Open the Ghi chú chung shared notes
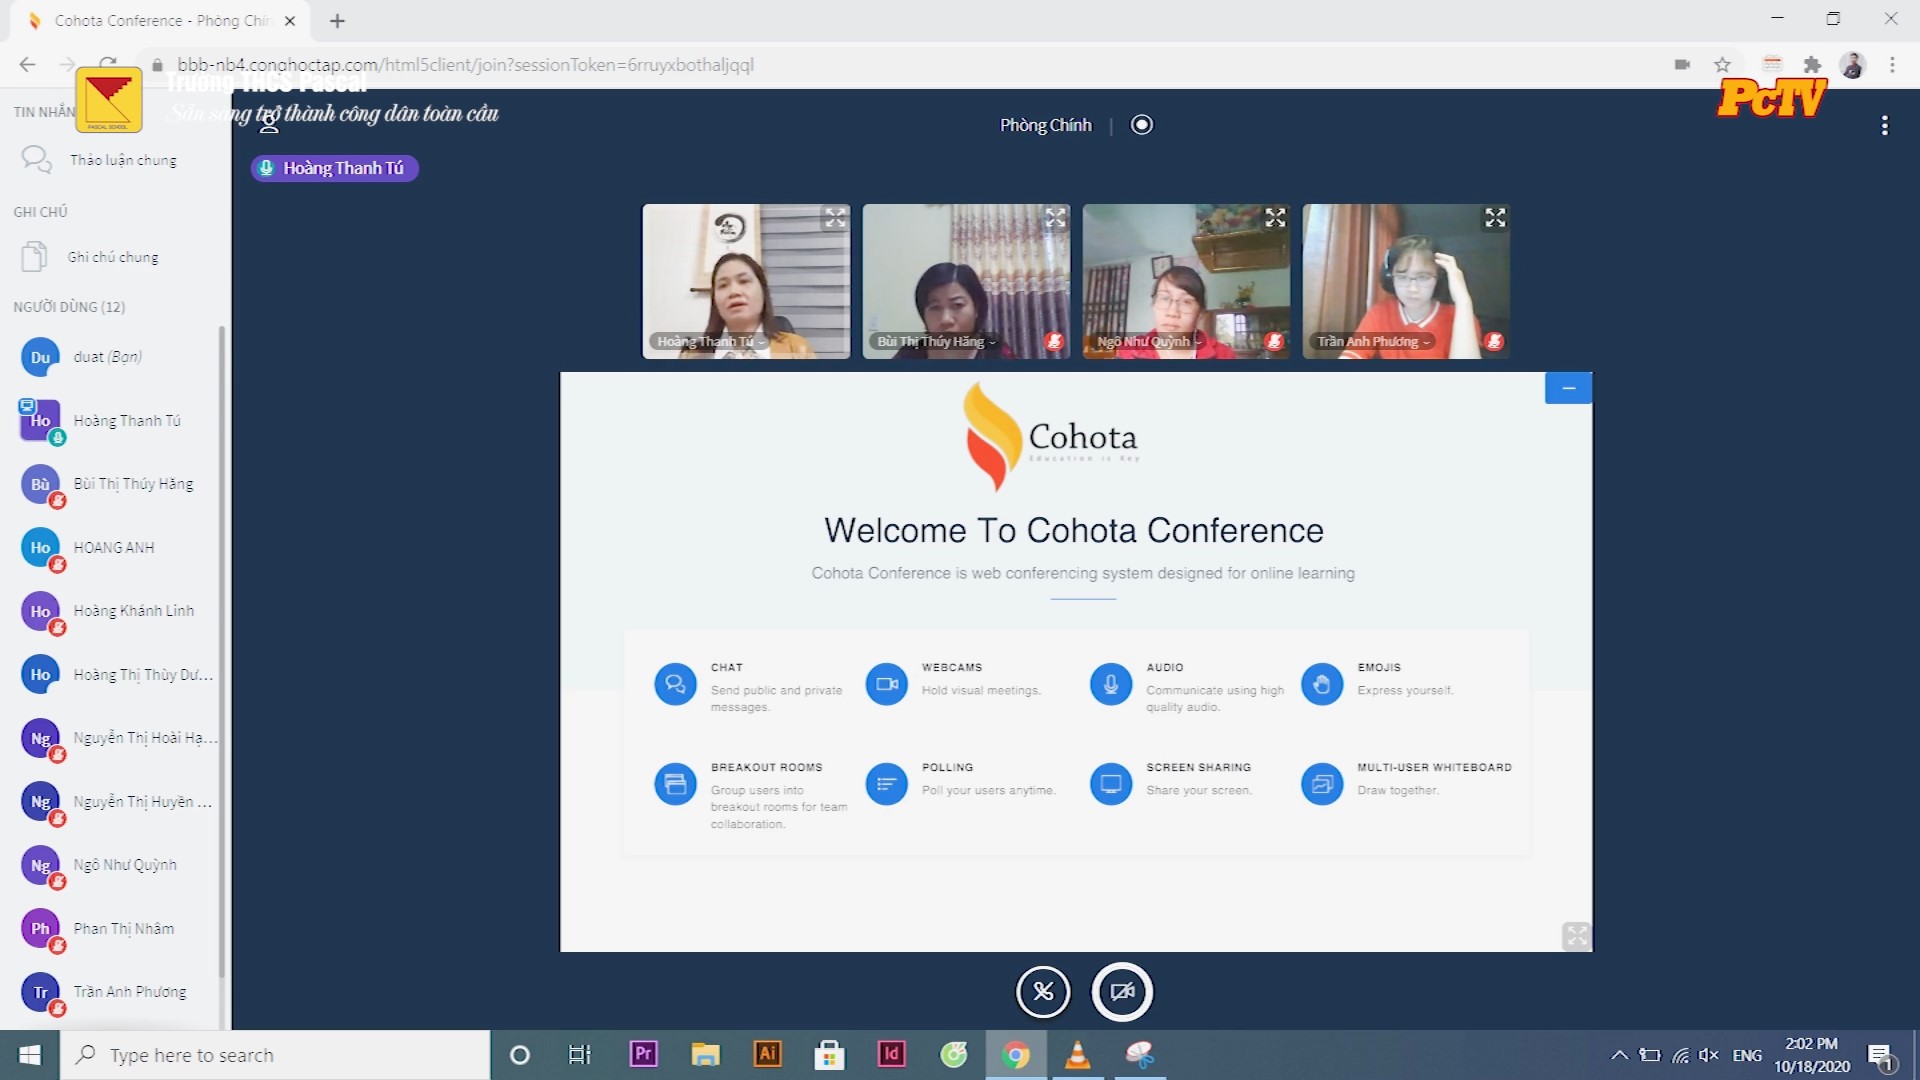 coord(110,257)
